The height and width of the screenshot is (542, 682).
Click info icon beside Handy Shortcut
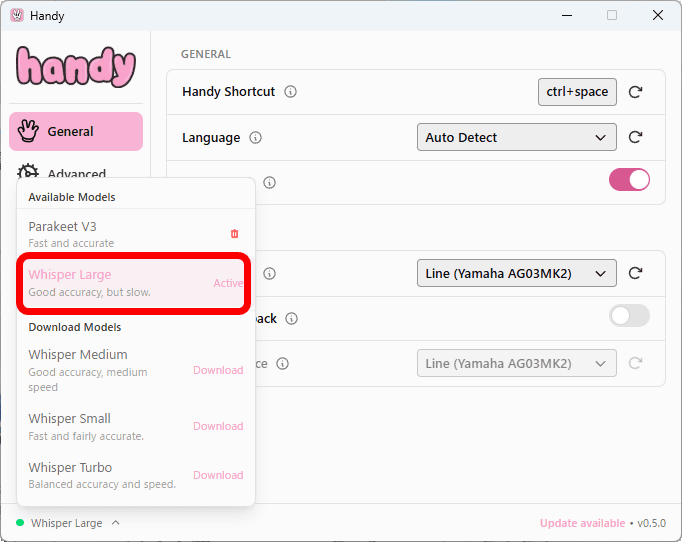click(x=291, y=92)
